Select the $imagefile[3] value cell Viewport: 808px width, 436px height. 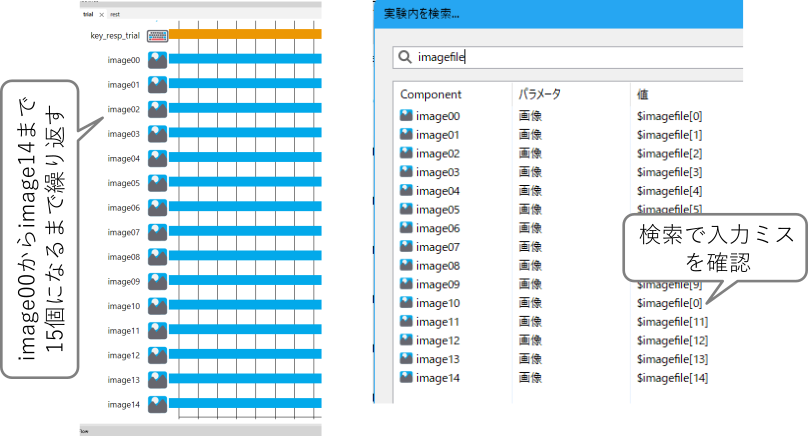click(x=669, y=172)
